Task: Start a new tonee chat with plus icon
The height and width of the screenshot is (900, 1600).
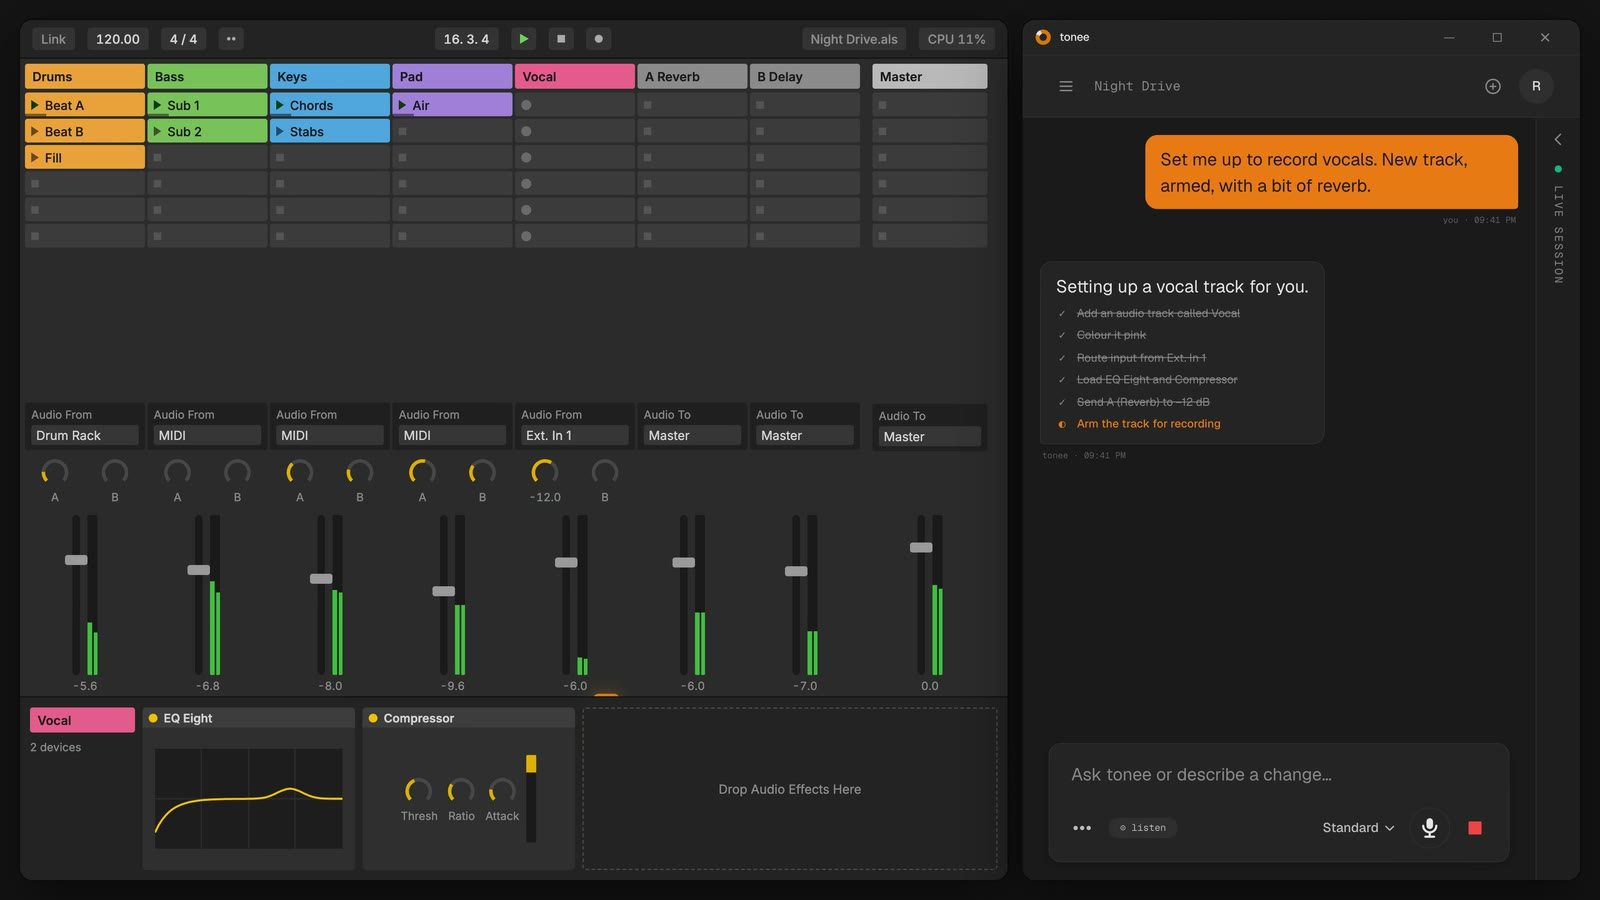Action: coord(1493,86)
